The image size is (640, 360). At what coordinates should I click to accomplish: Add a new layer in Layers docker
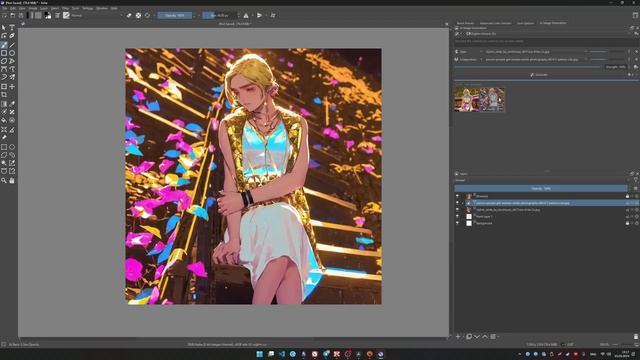pyautogui.click(x=458, y=337)
